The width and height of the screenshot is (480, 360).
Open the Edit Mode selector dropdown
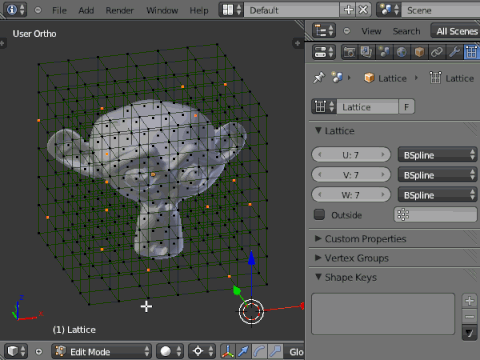click(x=101, y=351)
